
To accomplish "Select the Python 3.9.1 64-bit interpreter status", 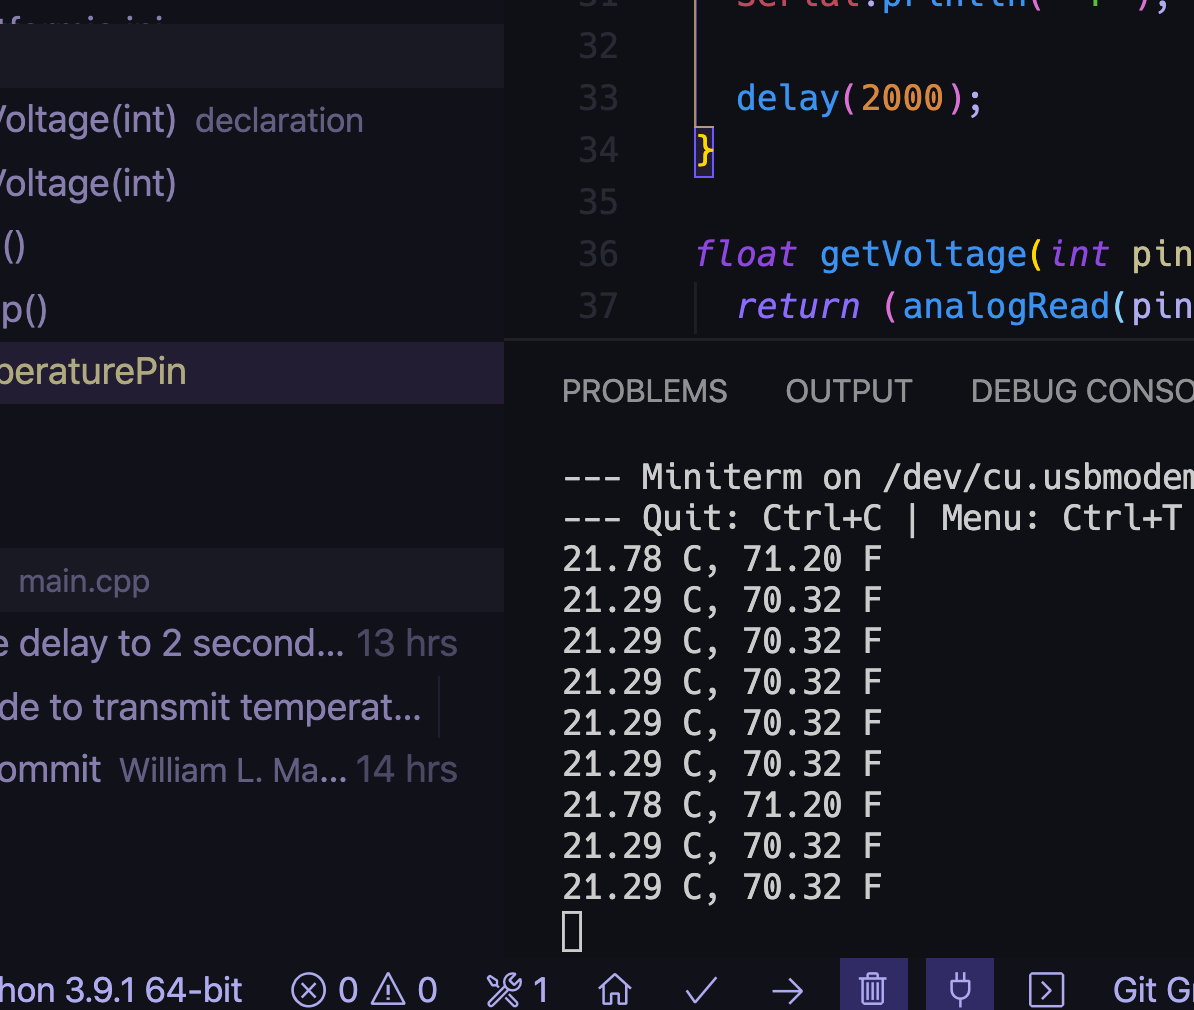I will [120, 990].
